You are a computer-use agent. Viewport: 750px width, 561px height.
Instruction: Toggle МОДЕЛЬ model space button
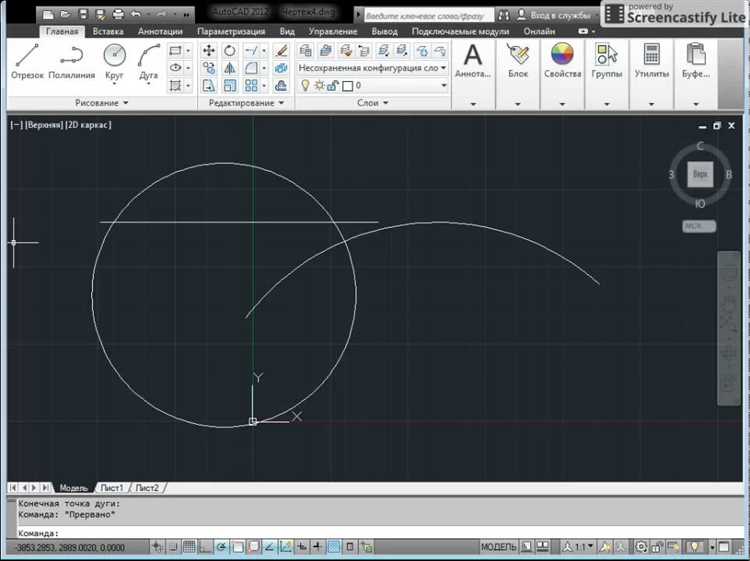click(x=498, y=547)
